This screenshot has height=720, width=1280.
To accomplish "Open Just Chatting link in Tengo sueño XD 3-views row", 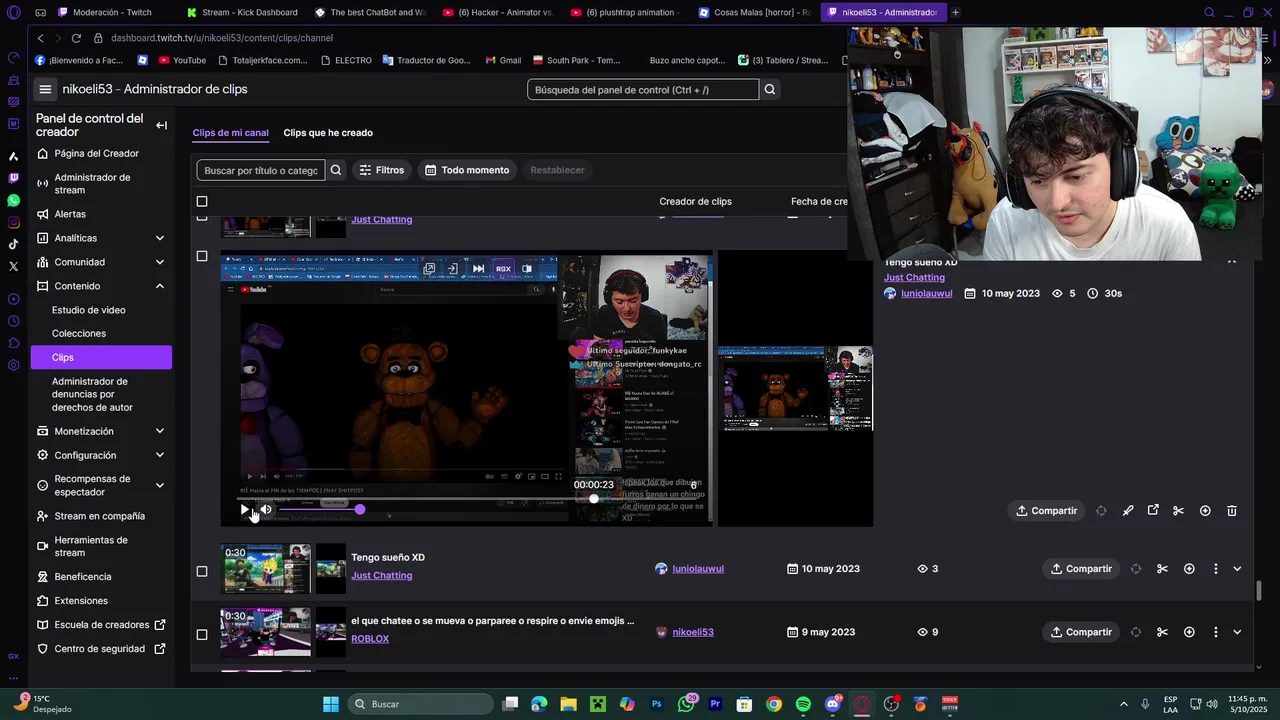I will pos(381,576).
